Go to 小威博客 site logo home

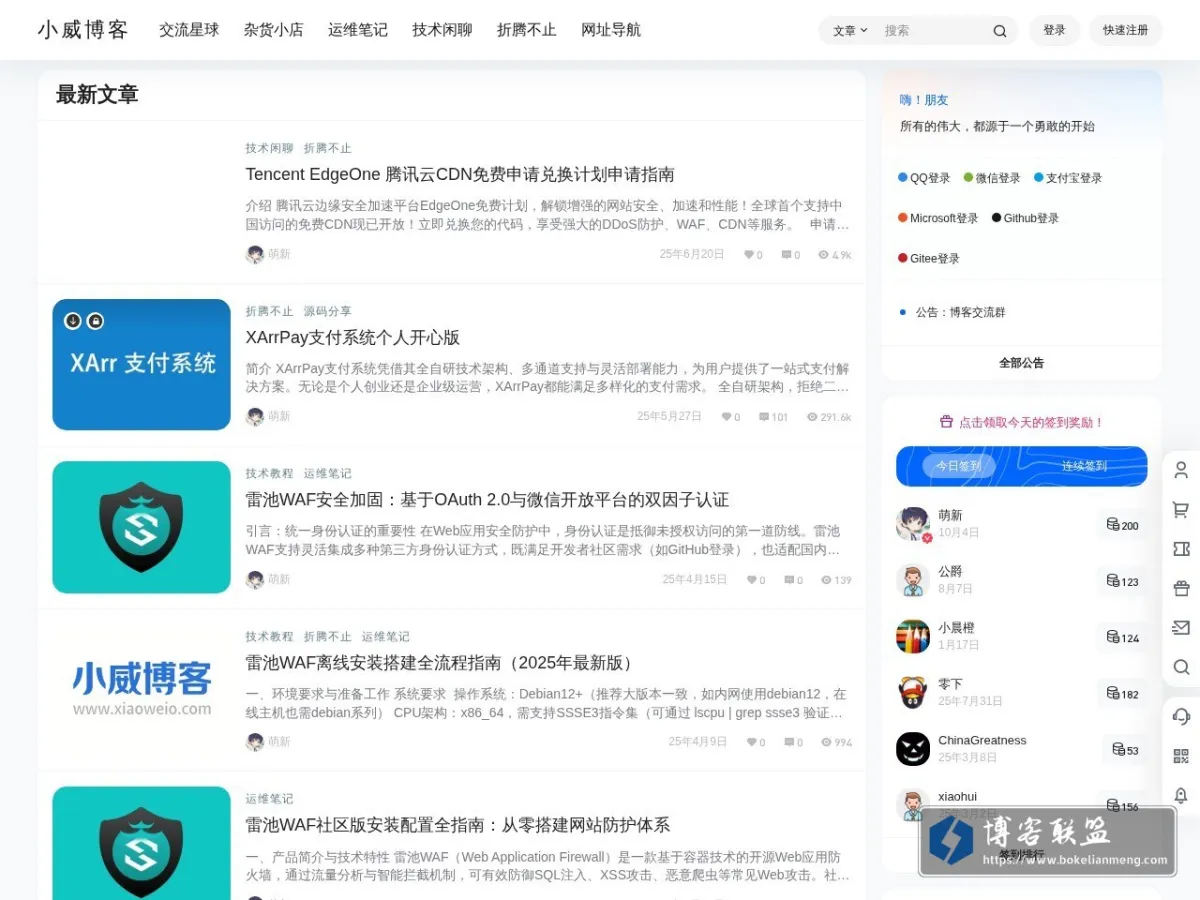(x=83, y=30)
